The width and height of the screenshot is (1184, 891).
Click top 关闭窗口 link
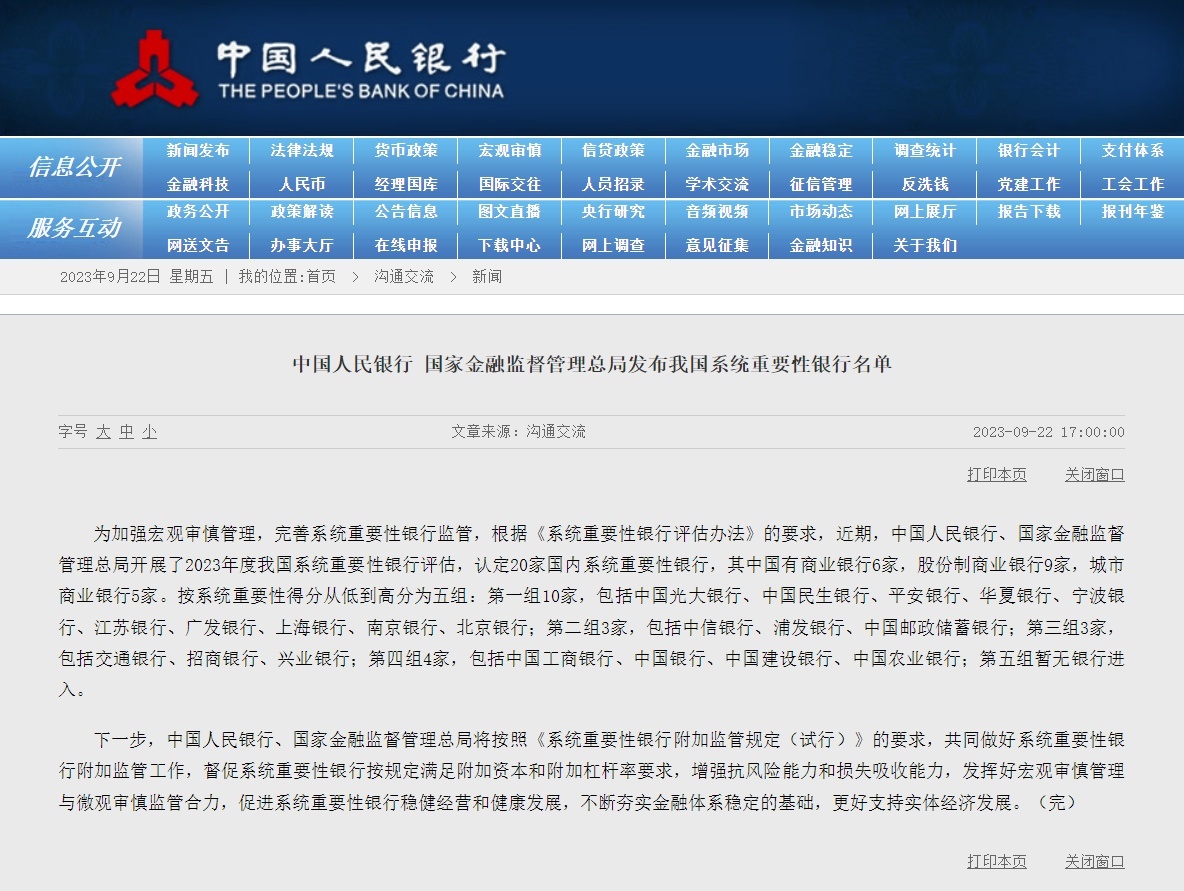coord(1094,475)
